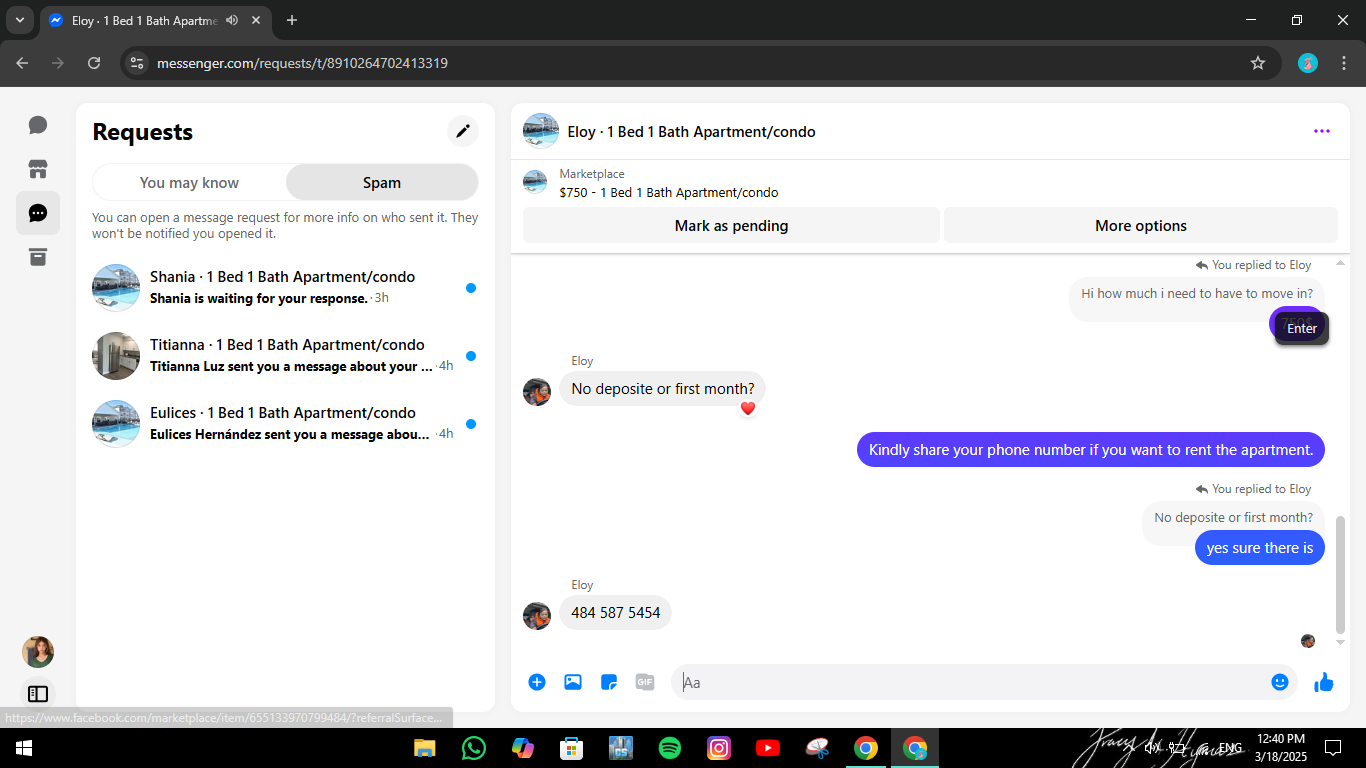Collapse the sidebar panel toggle icon
This screenshot has height=768, width=1366.
tap(38, 693)
